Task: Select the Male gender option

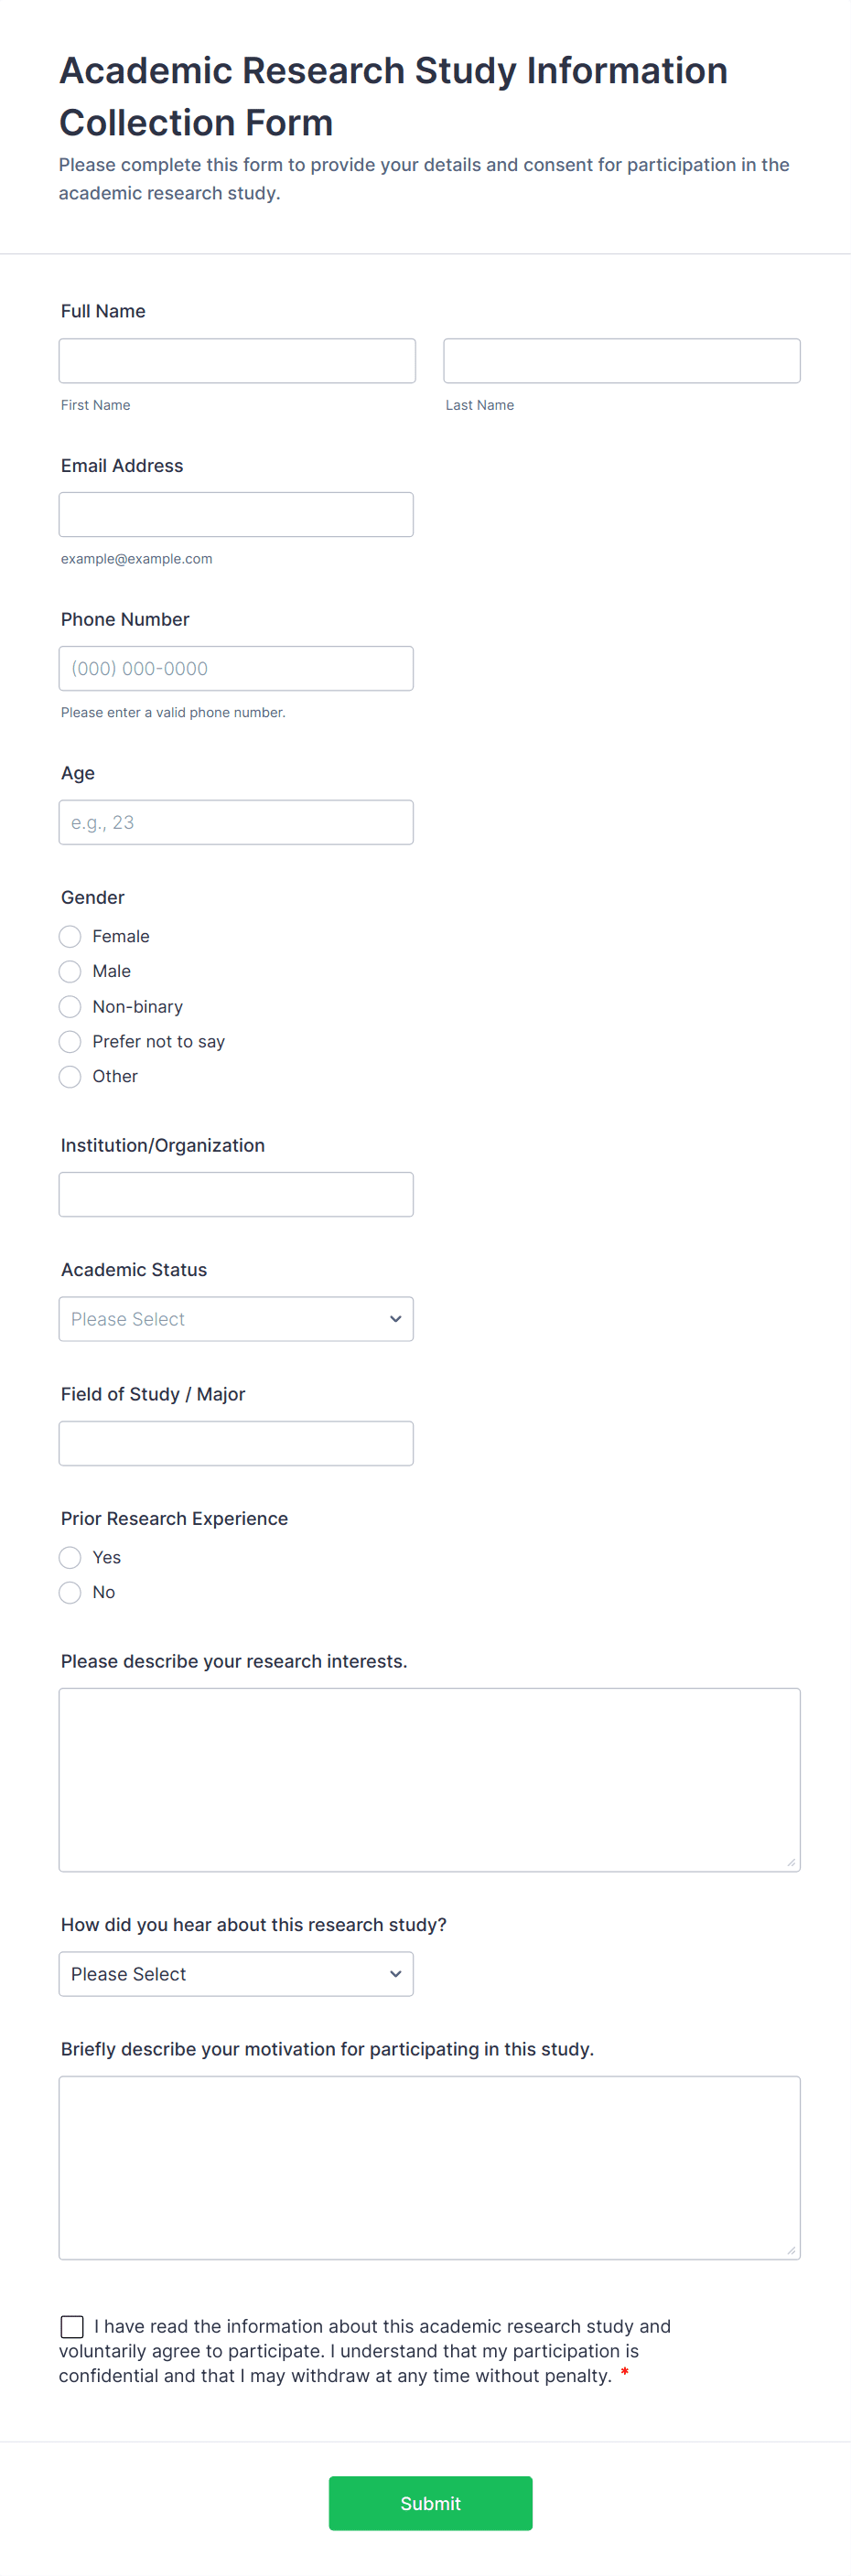Action: [70, 972]
